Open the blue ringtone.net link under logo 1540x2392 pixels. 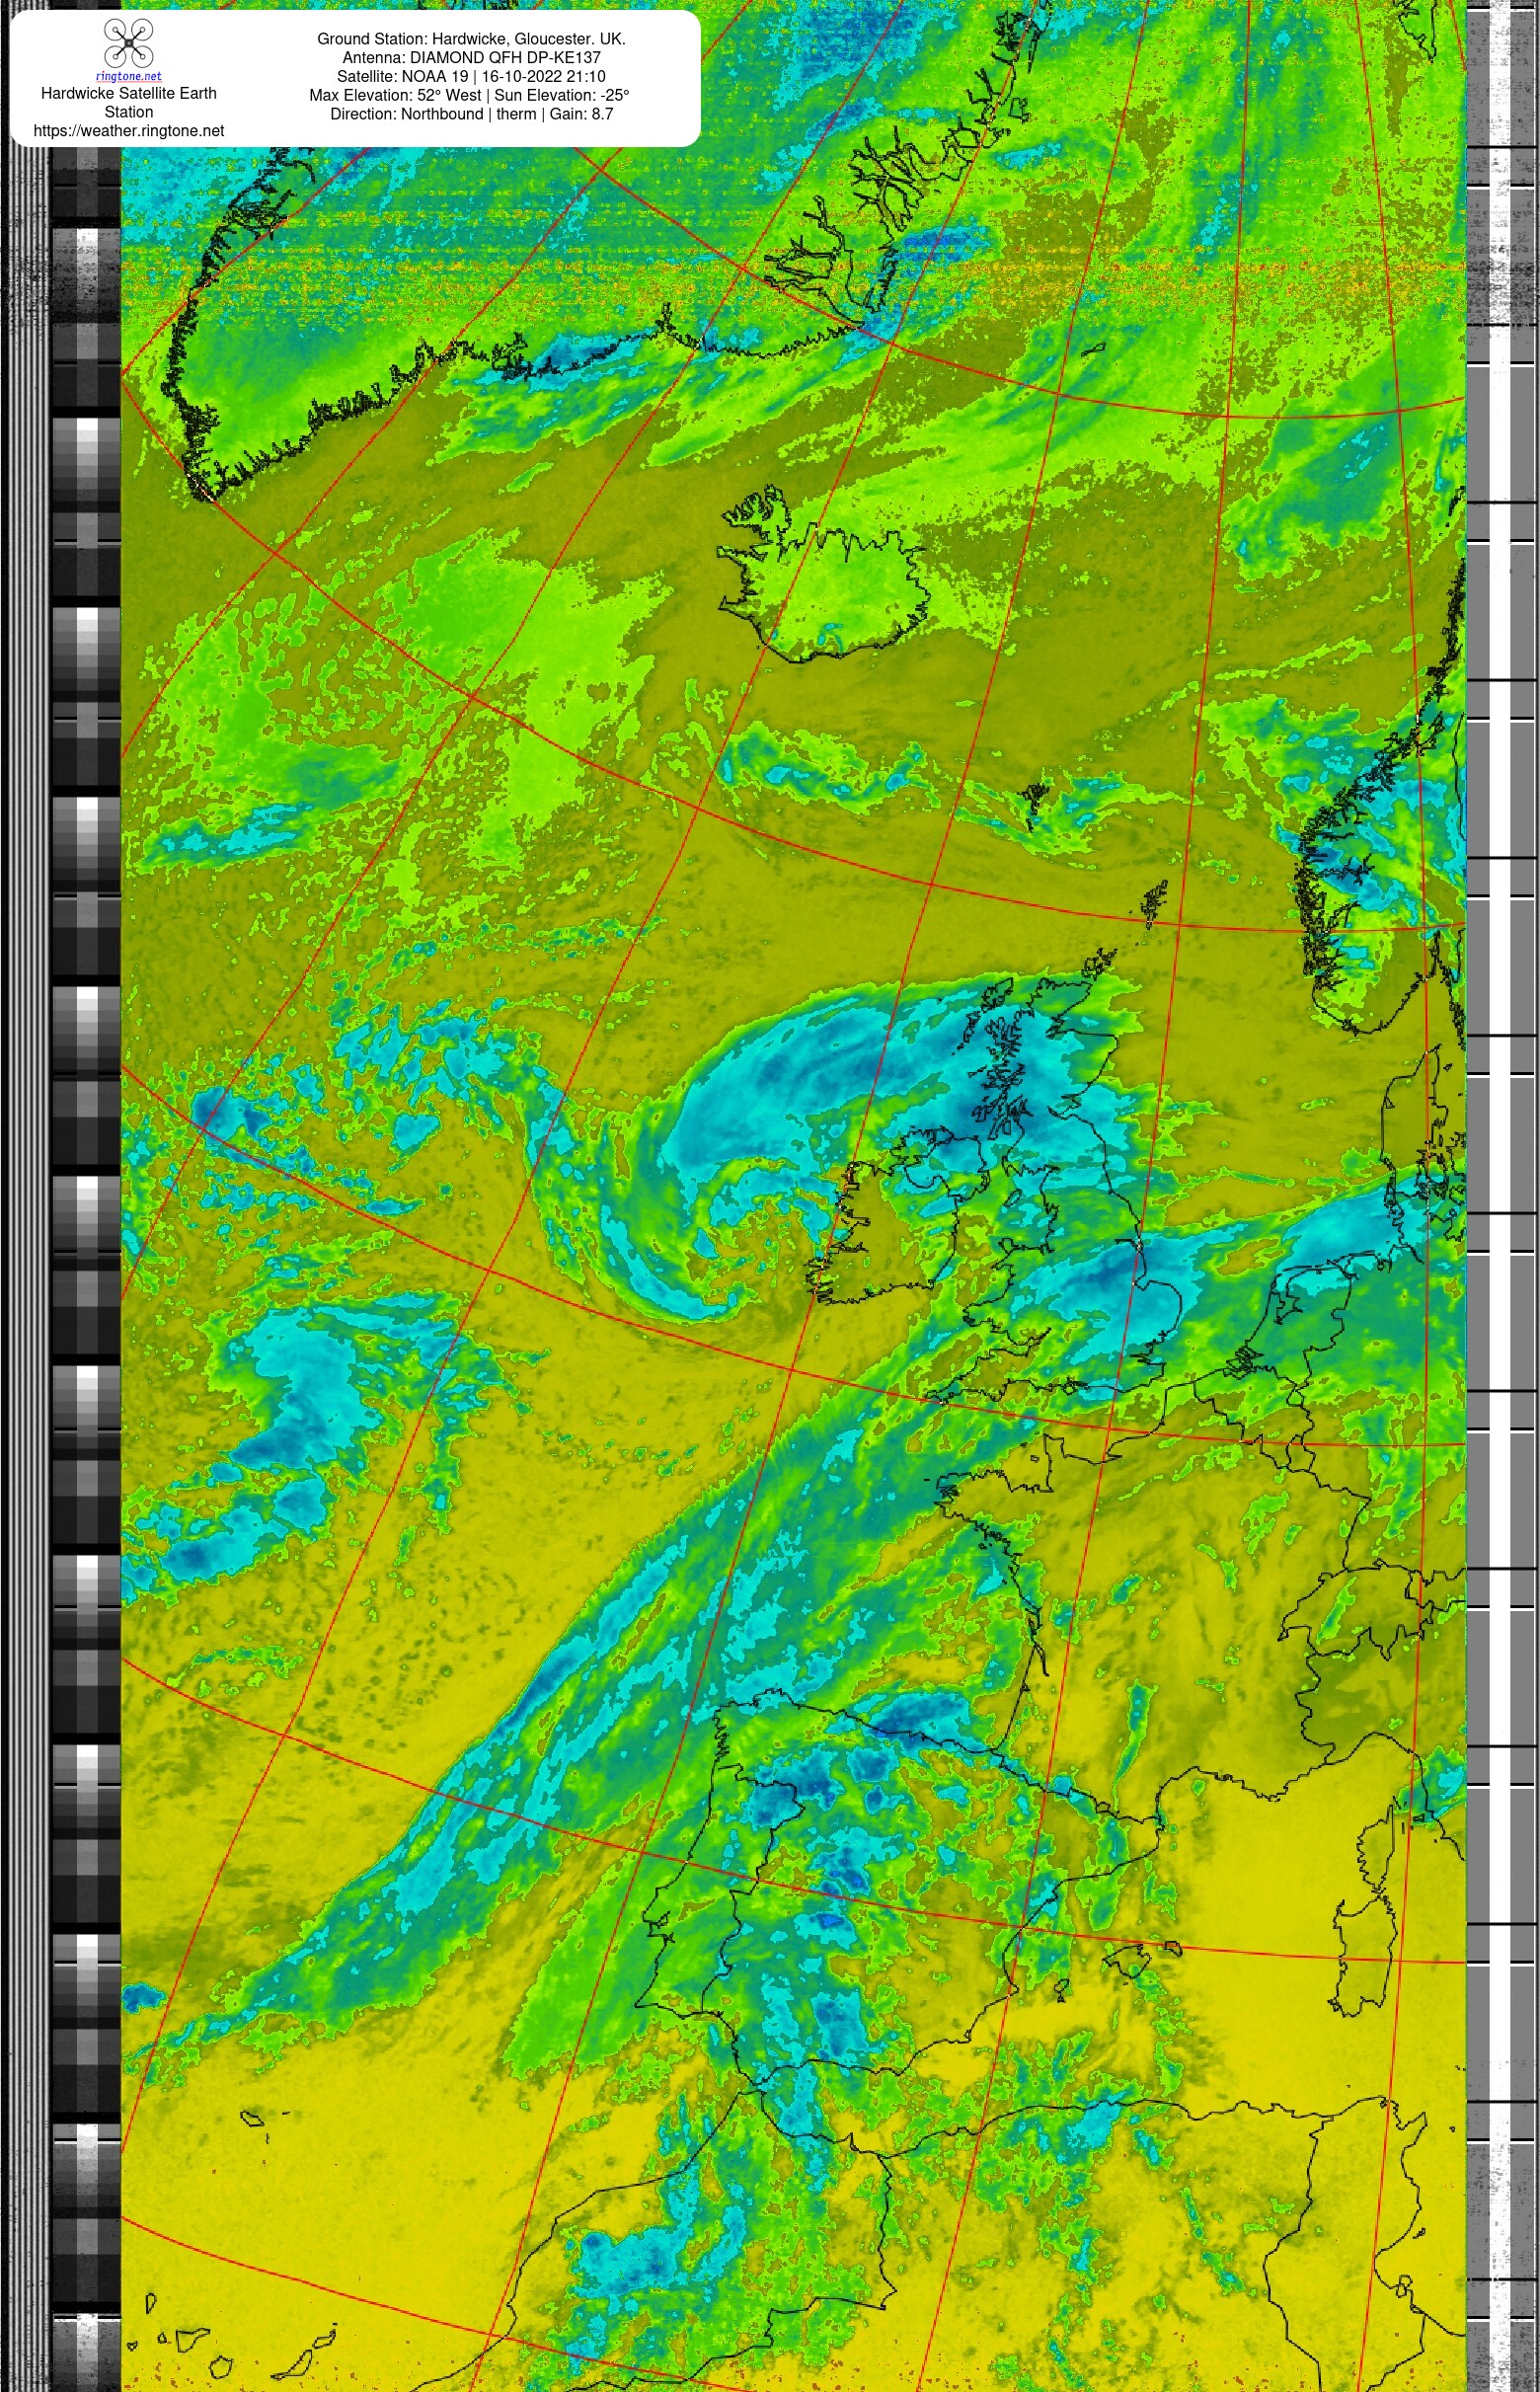pos(129,76)
